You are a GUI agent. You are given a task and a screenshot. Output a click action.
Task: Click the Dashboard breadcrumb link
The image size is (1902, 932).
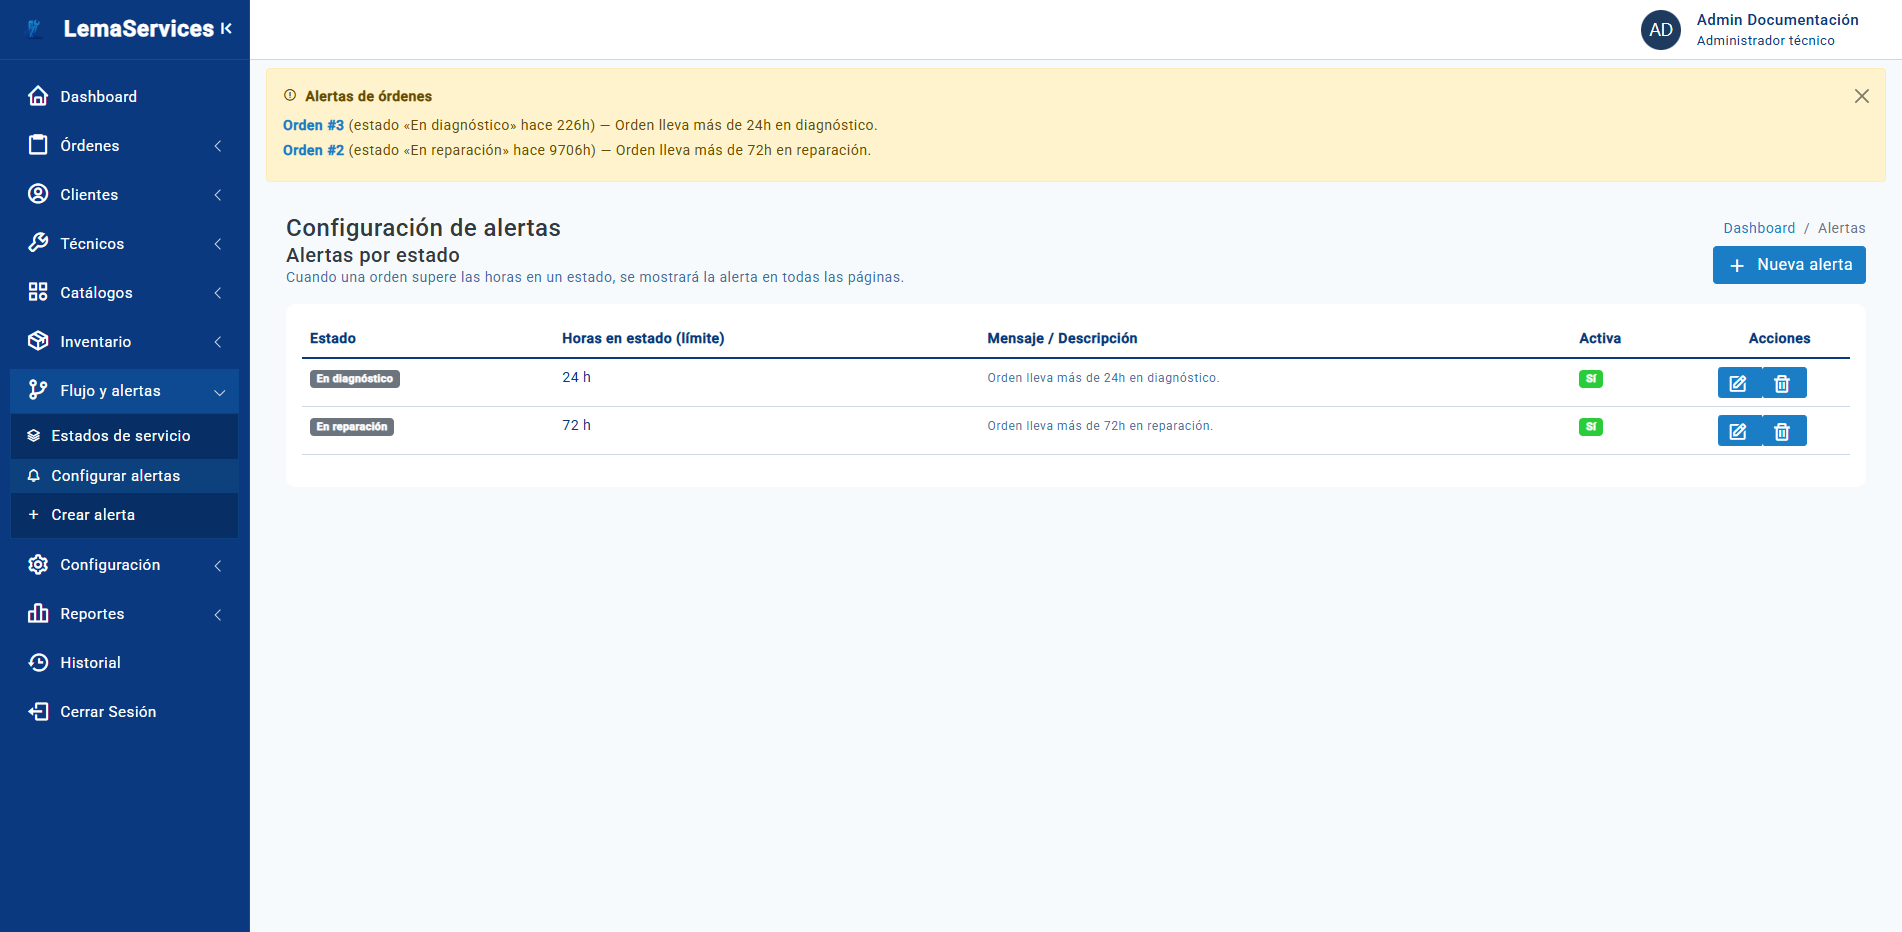click(x=1758, y=228)
